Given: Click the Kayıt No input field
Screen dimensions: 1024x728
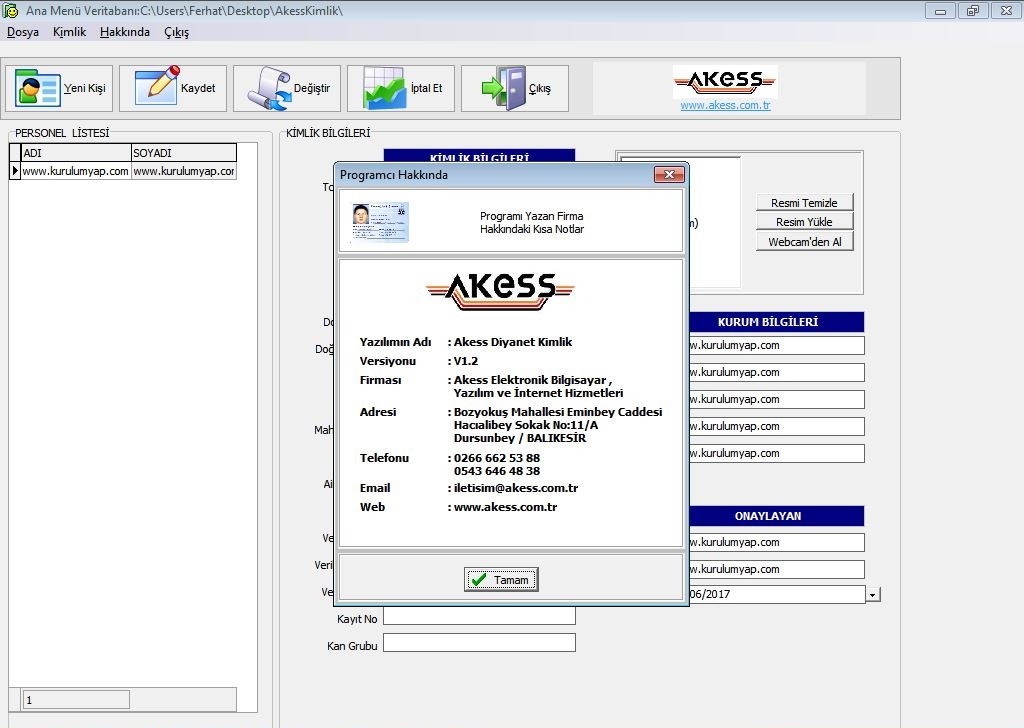Looking at the screenshot, I should (x=479, y=616).
